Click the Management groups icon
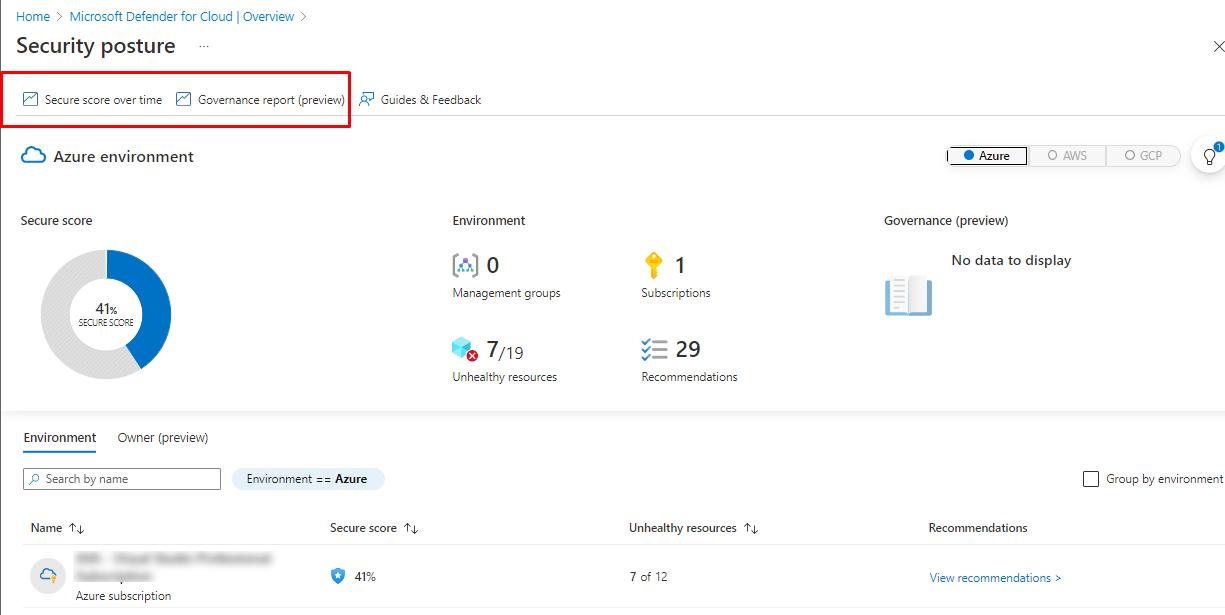1225x615 pixels. (x=465, y=265)
